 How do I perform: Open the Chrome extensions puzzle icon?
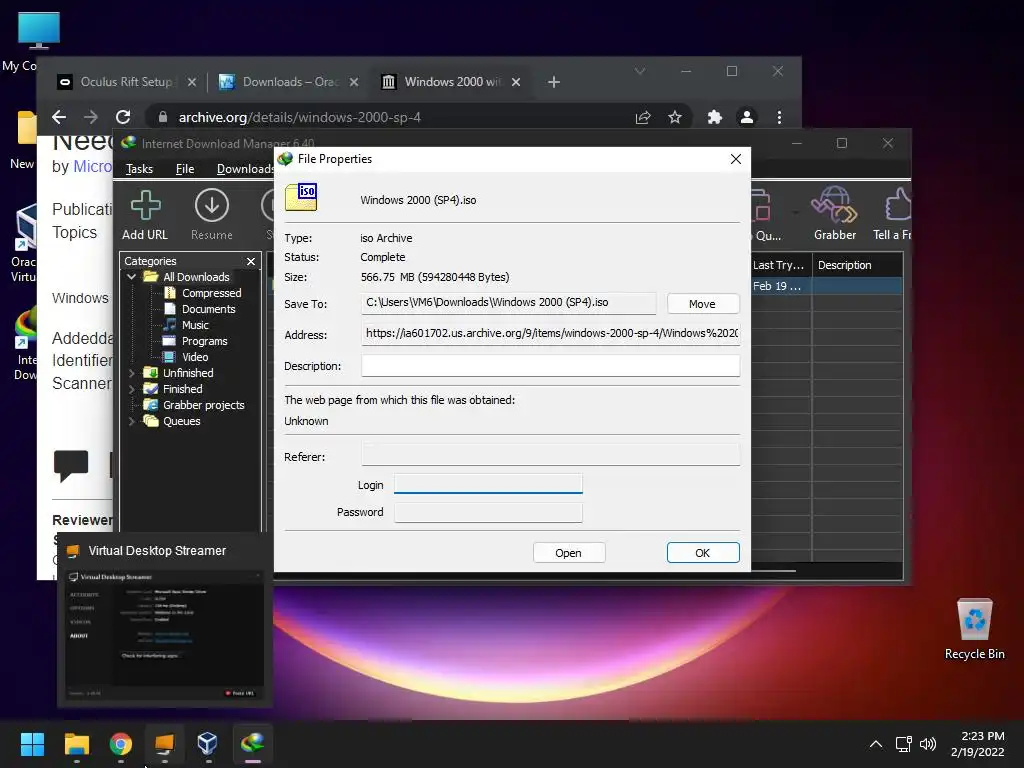pyautogui.click(x=714, y=117)
